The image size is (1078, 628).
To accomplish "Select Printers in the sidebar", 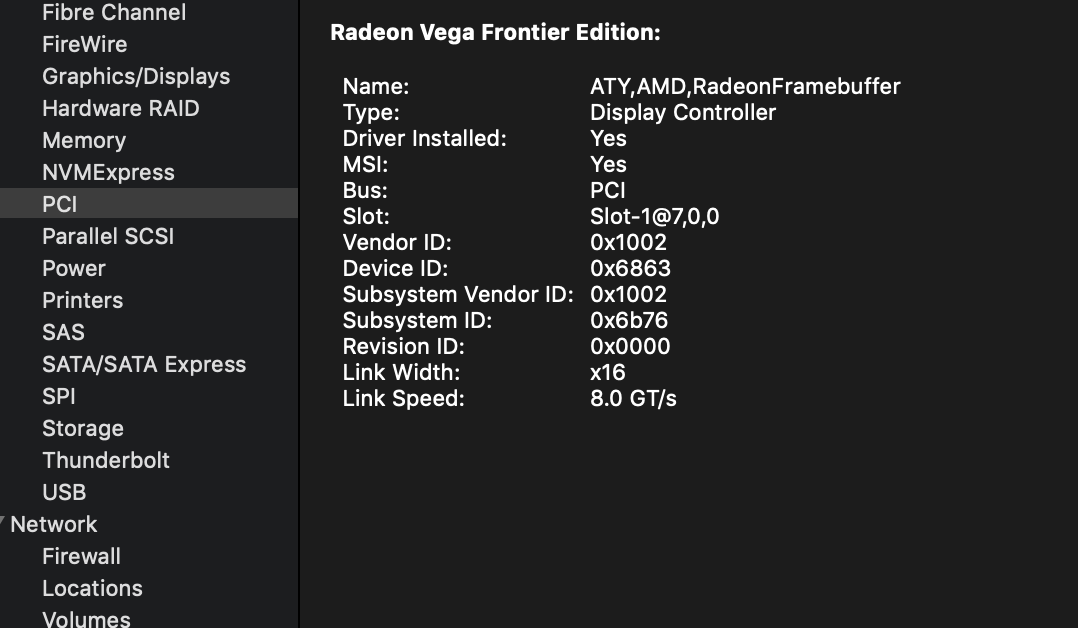I will click(82, 301).
